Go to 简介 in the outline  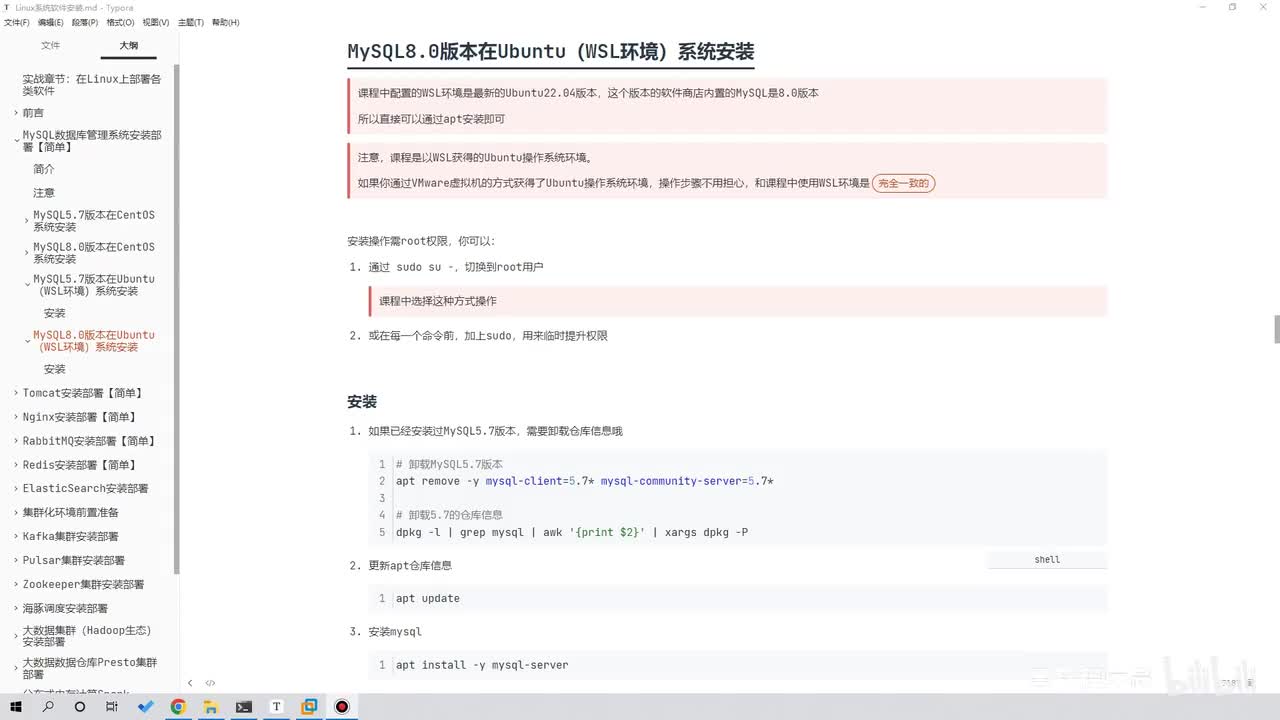(x=44, y=169)
